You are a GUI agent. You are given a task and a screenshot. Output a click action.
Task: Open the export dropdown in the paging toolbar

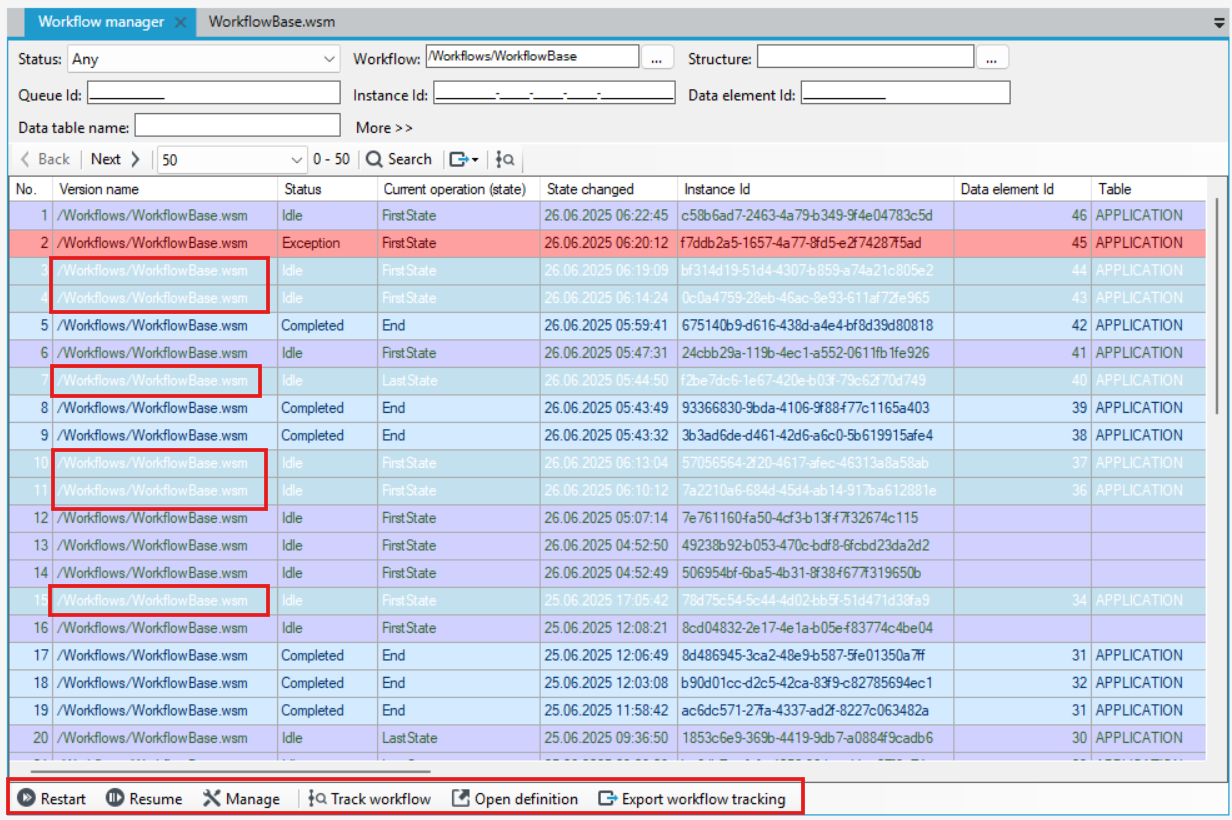[464, 159]
